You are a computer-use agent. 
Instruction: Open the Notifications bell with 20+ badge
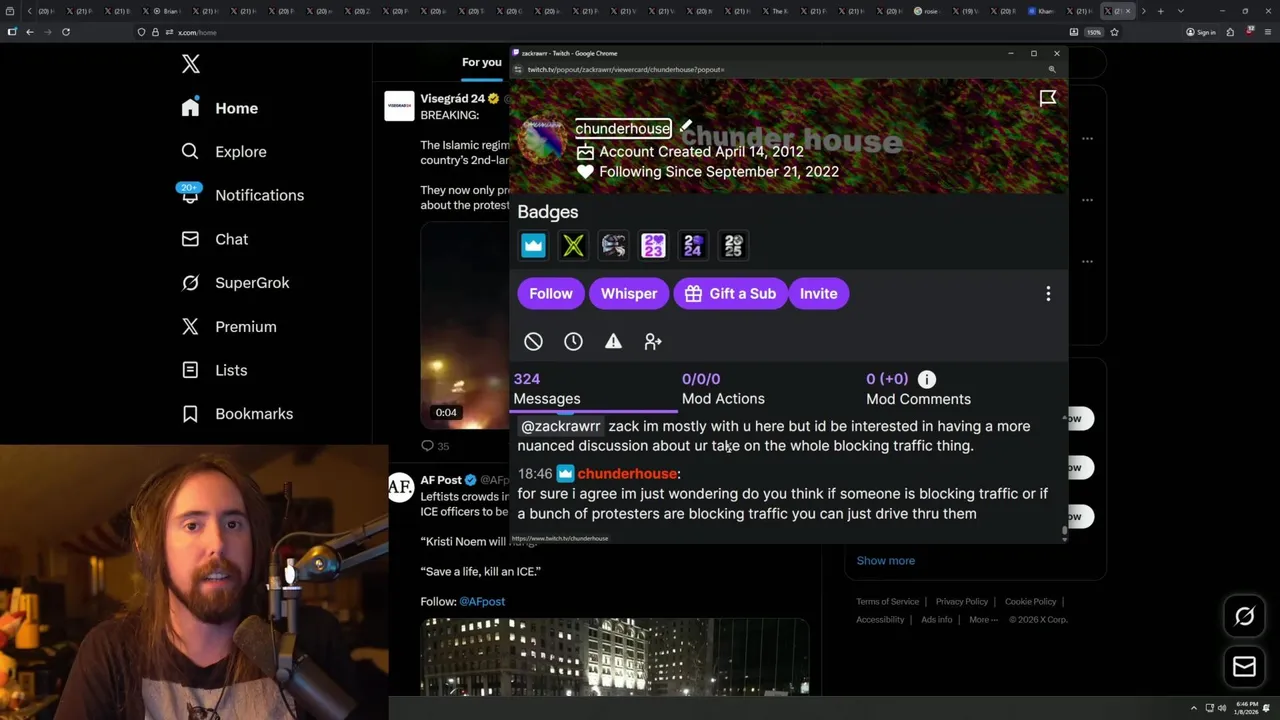tap(190, 194)
